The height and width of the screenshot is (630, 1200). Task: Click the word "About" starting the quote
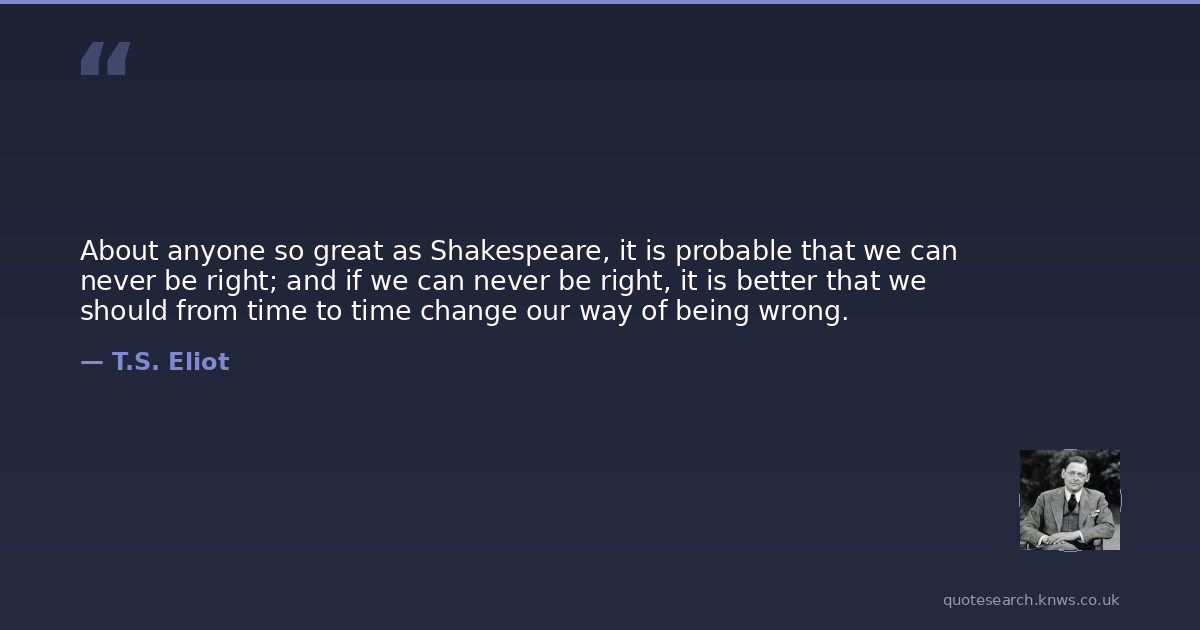119,250
